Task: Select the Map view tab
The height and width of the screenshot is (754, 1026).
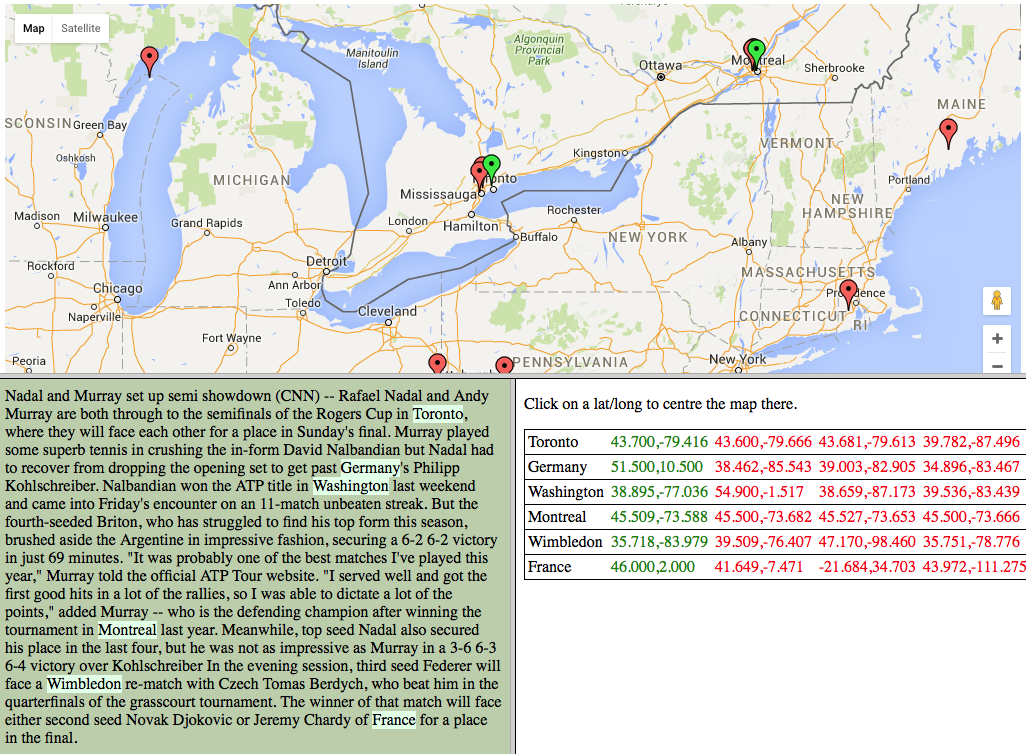Action: coord(33,28)
